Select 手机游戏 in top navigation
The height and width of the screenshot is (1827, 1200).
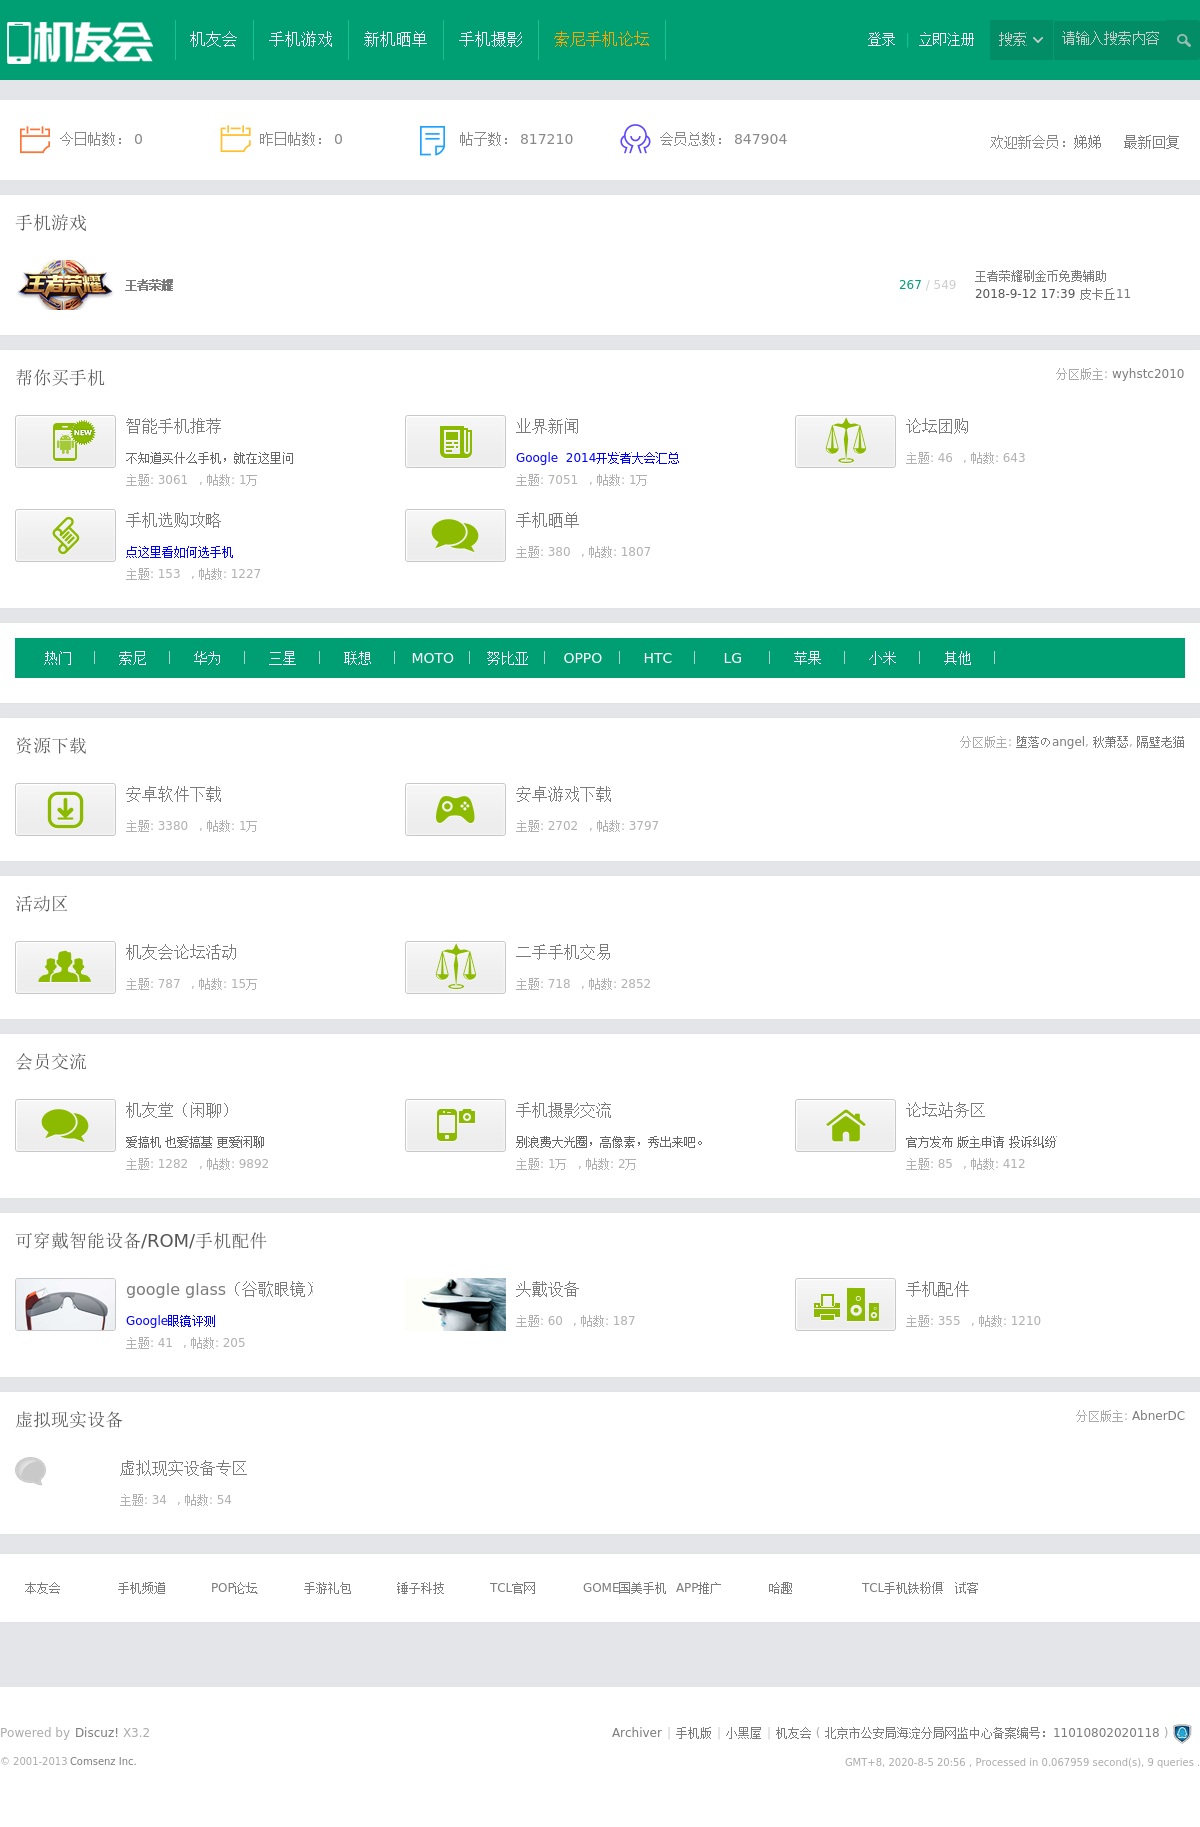point(301,40)
